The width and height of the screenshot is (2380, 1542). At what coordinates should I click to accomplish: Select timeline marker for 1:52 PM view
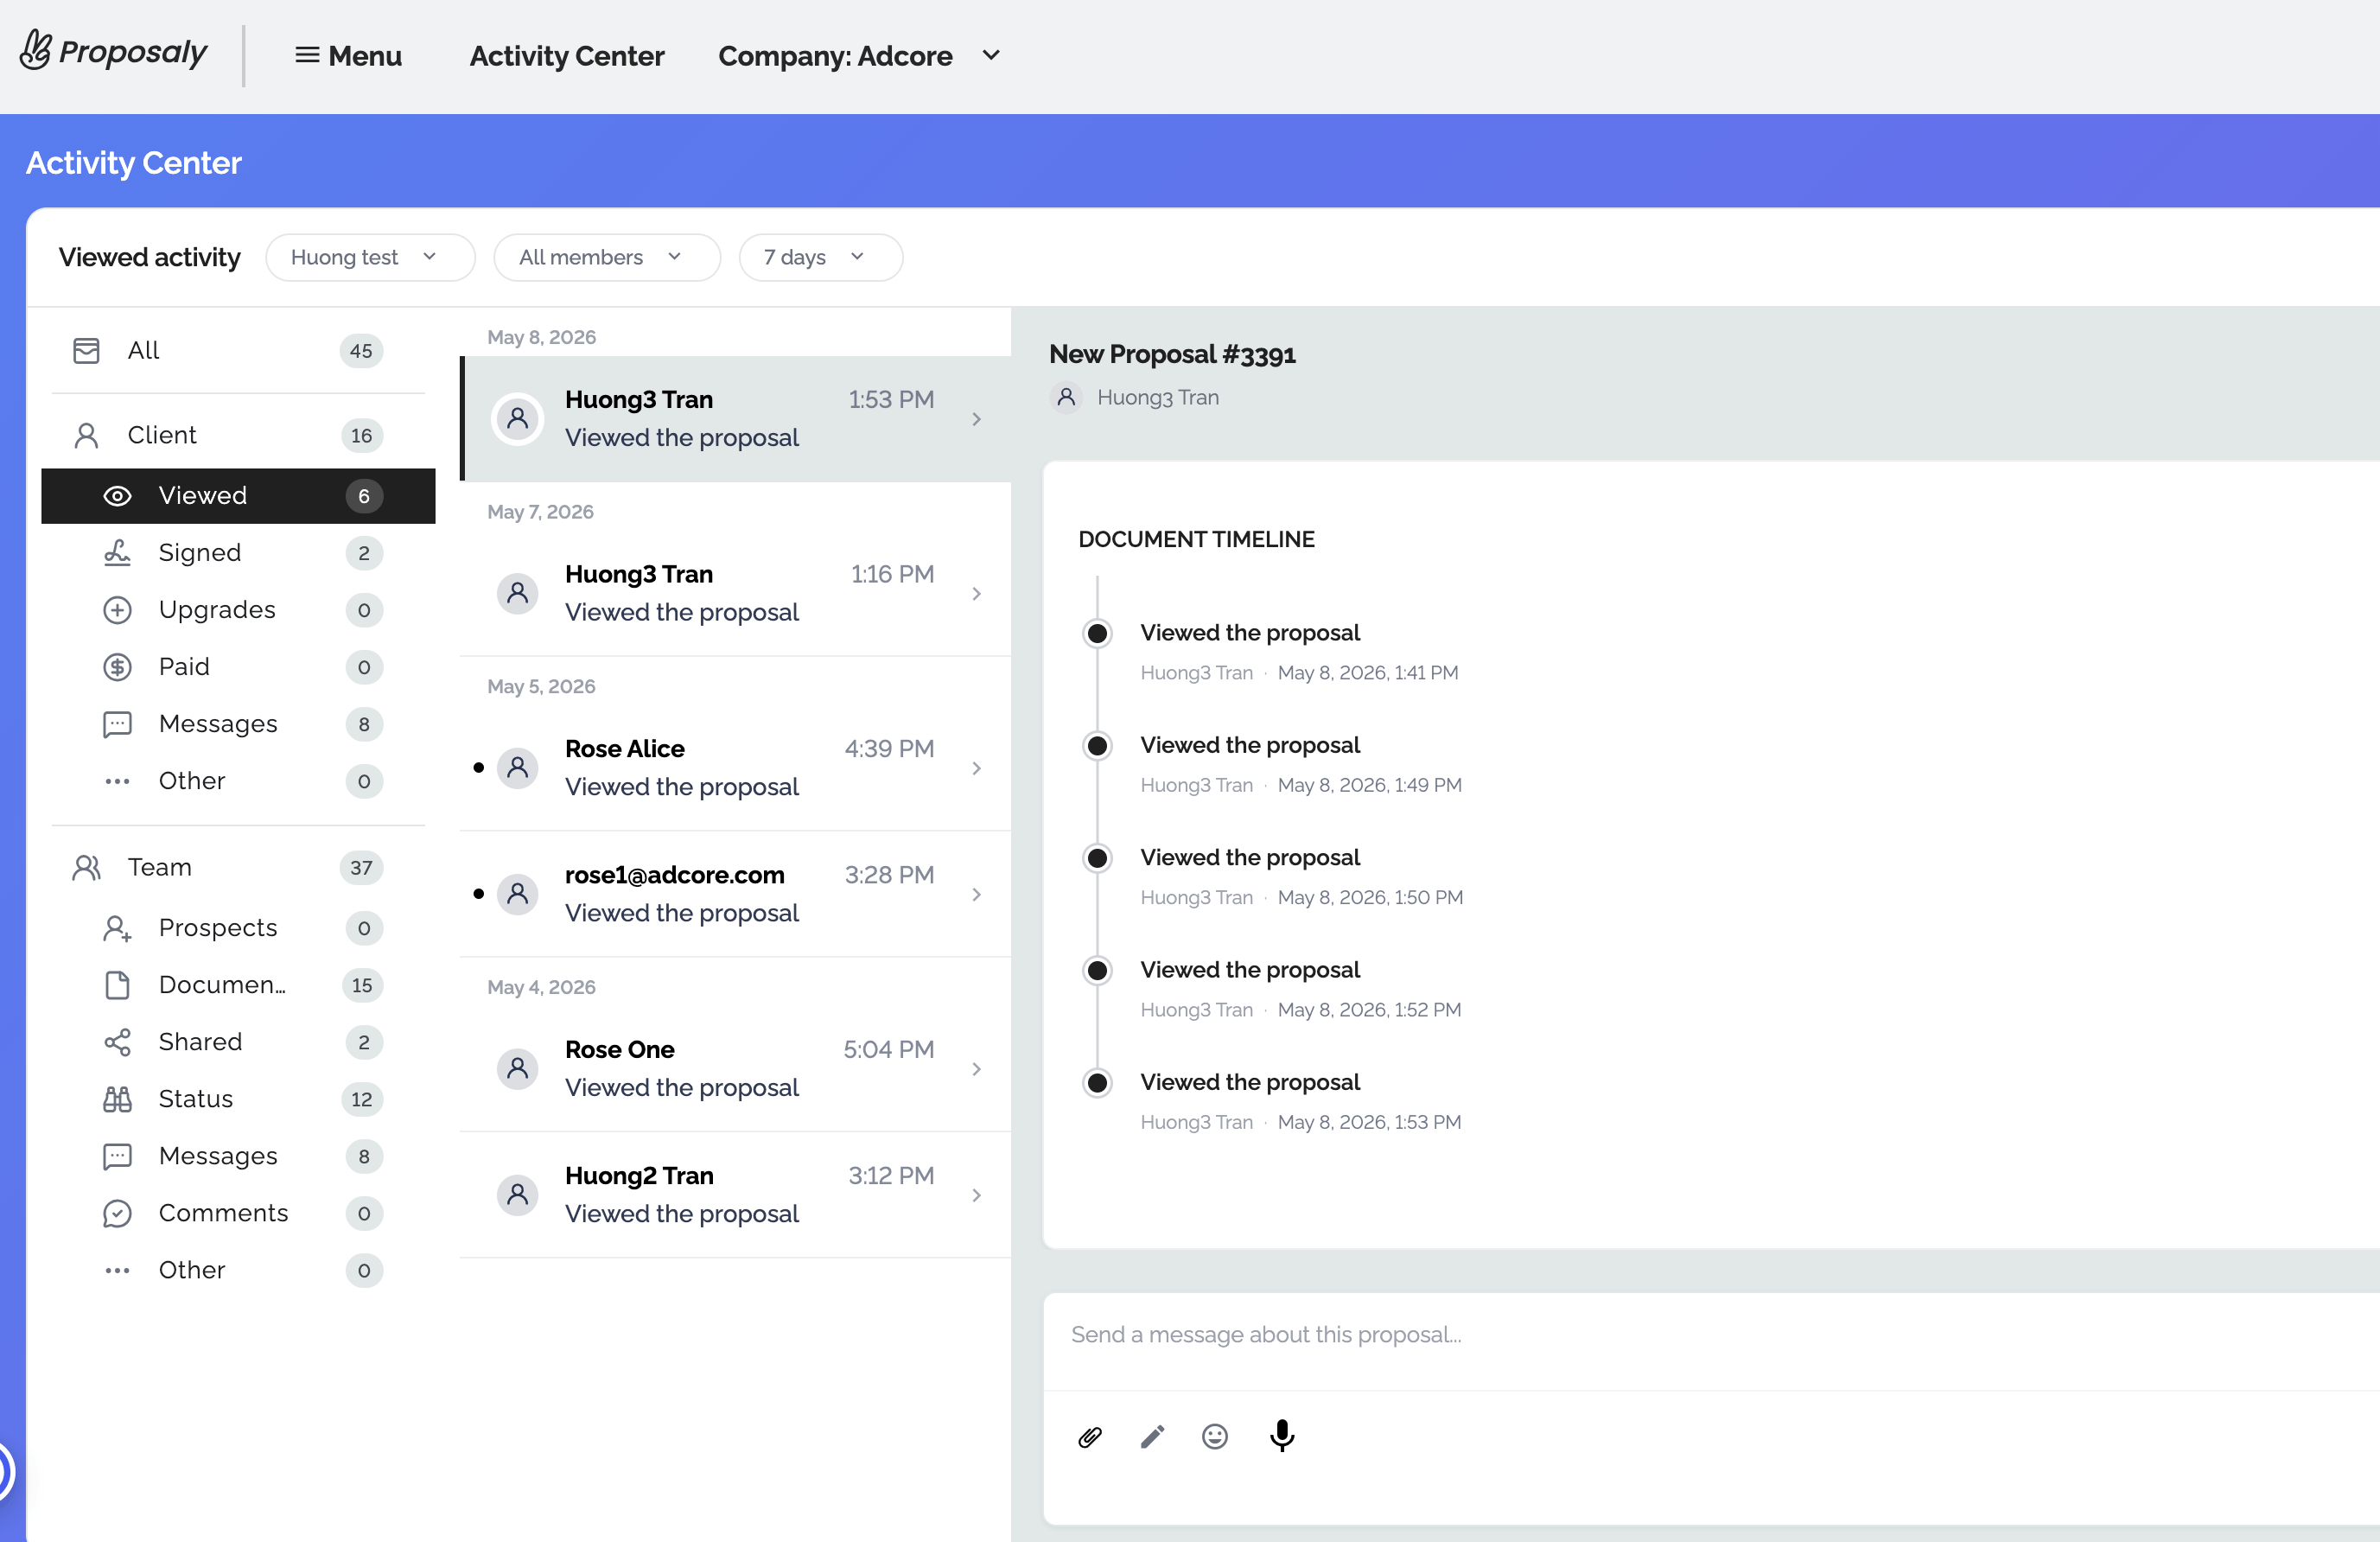[1098, 970]
